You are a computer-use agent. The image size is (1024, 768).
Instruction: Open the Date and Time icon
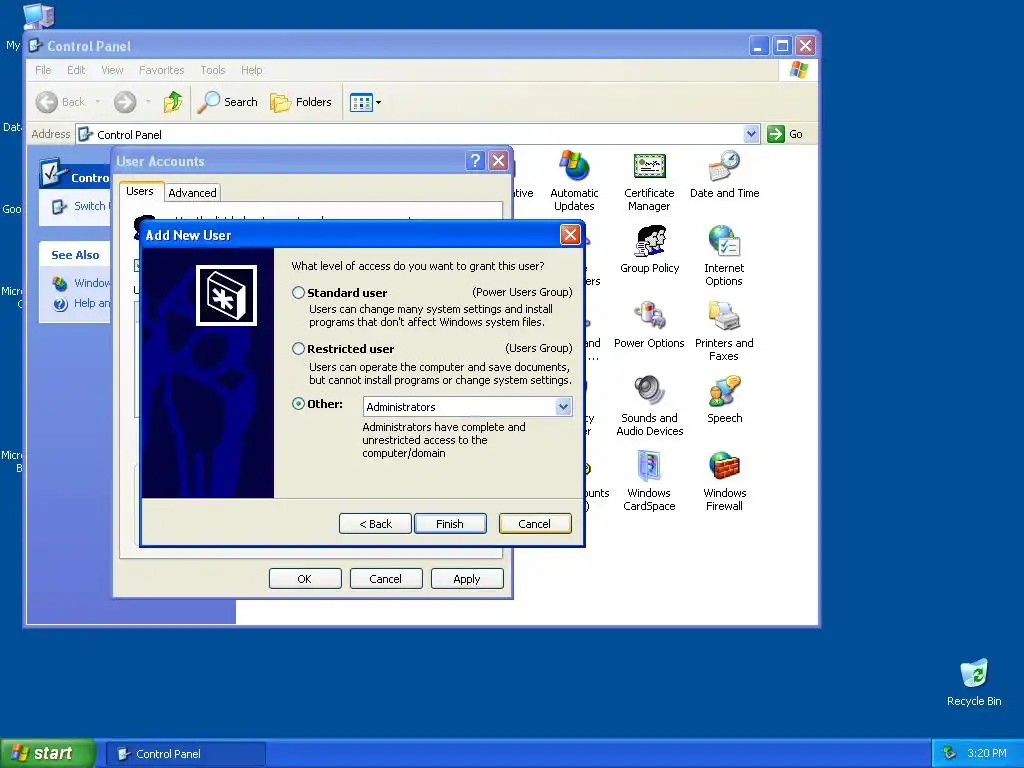[x=724, y=174]
